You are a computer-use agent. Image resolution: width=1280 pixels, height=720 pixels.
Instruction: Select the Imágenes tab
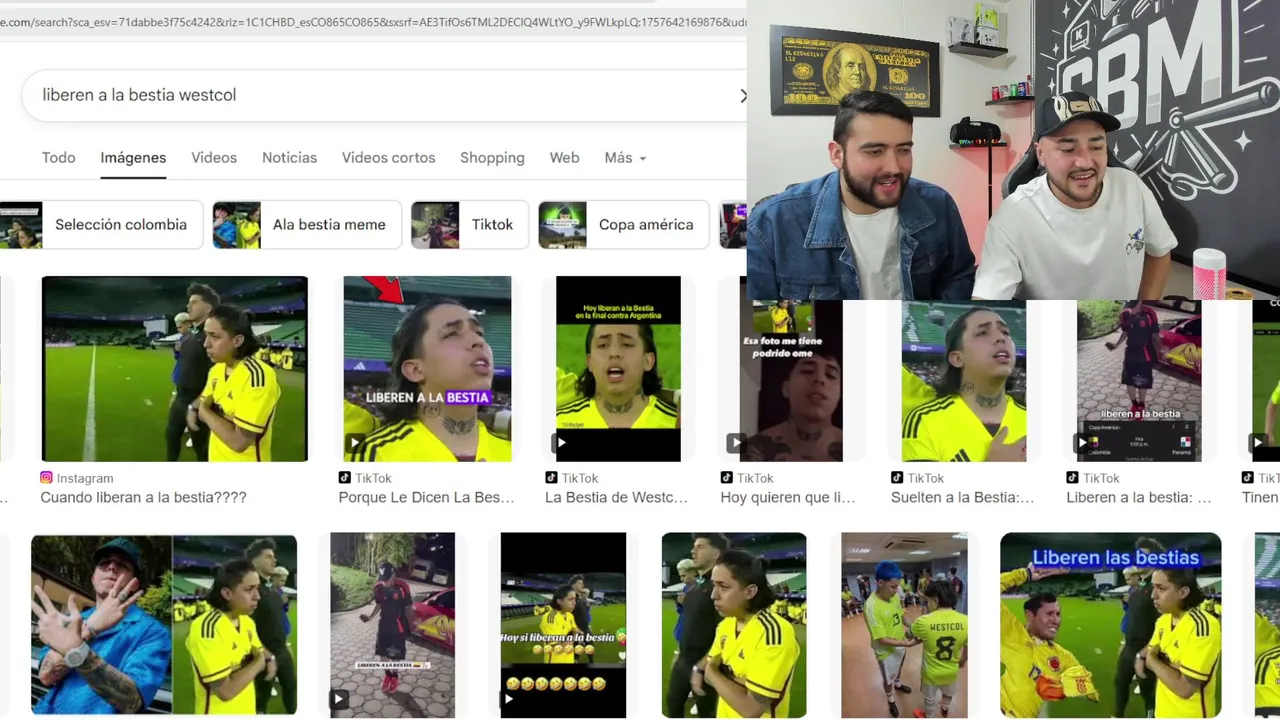click(133, 158)
